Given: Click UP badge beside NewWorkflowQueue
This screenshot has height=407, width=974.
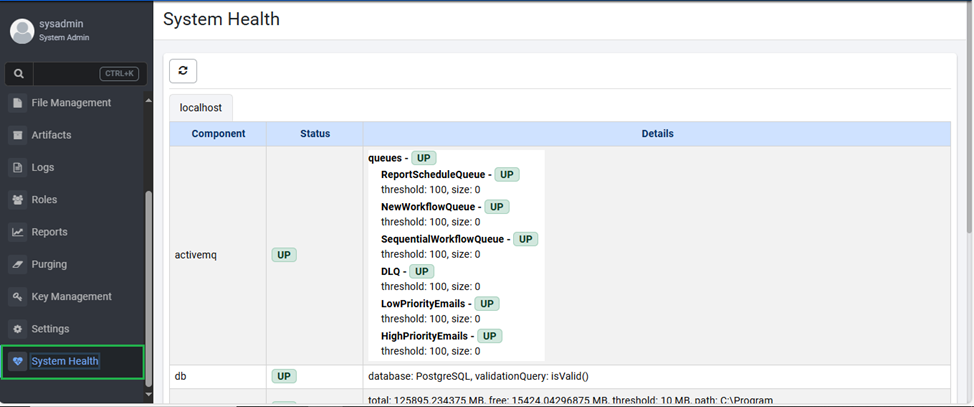Looking at the screenshot, I should [497, 207].
